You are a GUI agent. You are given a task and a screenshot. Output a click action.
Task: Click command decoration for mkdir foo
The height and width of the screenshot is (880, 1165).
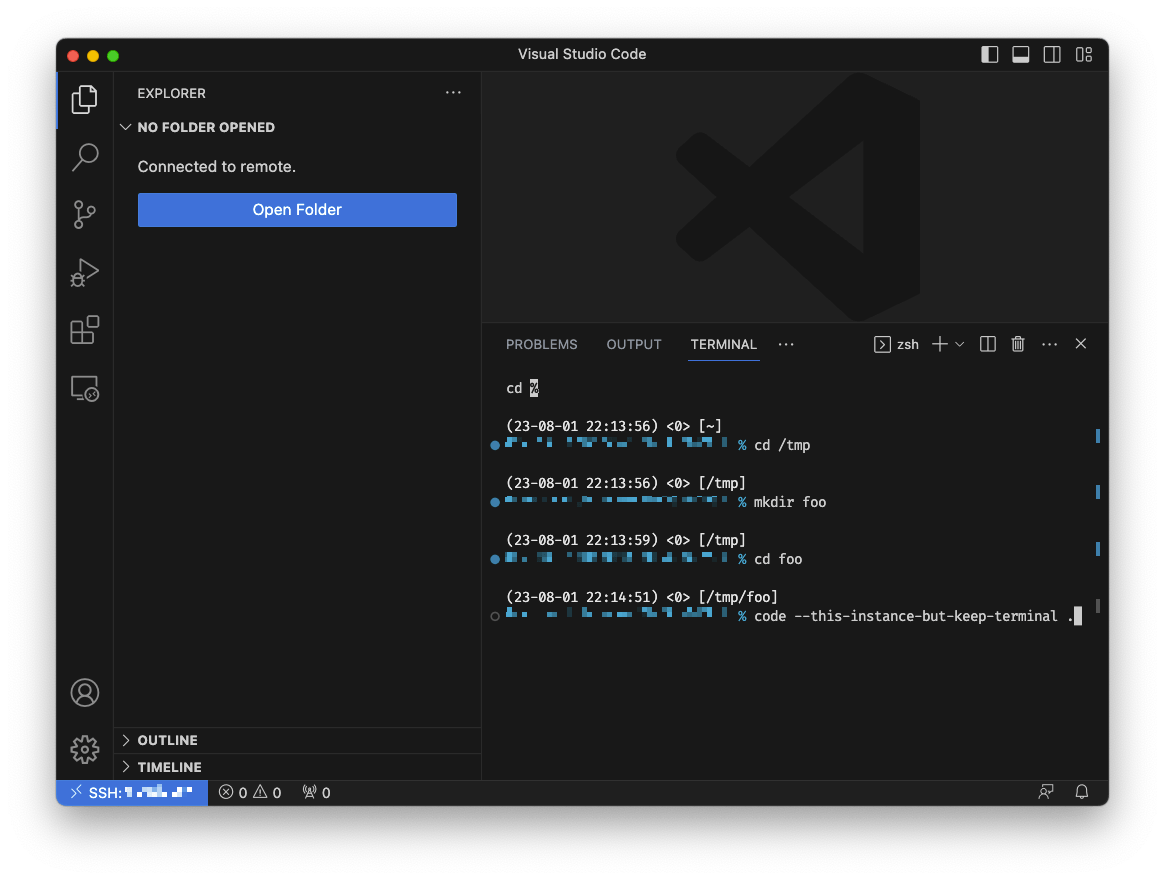pos(495,502)
